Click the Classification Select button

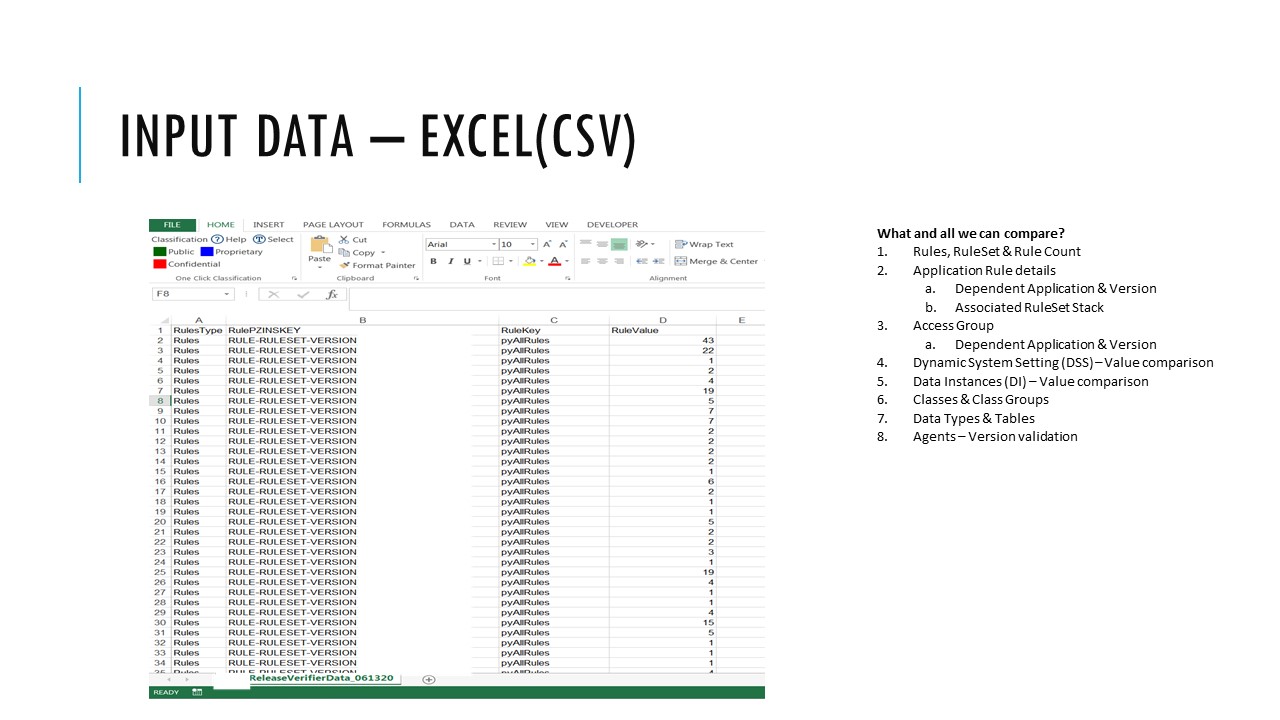273,240
